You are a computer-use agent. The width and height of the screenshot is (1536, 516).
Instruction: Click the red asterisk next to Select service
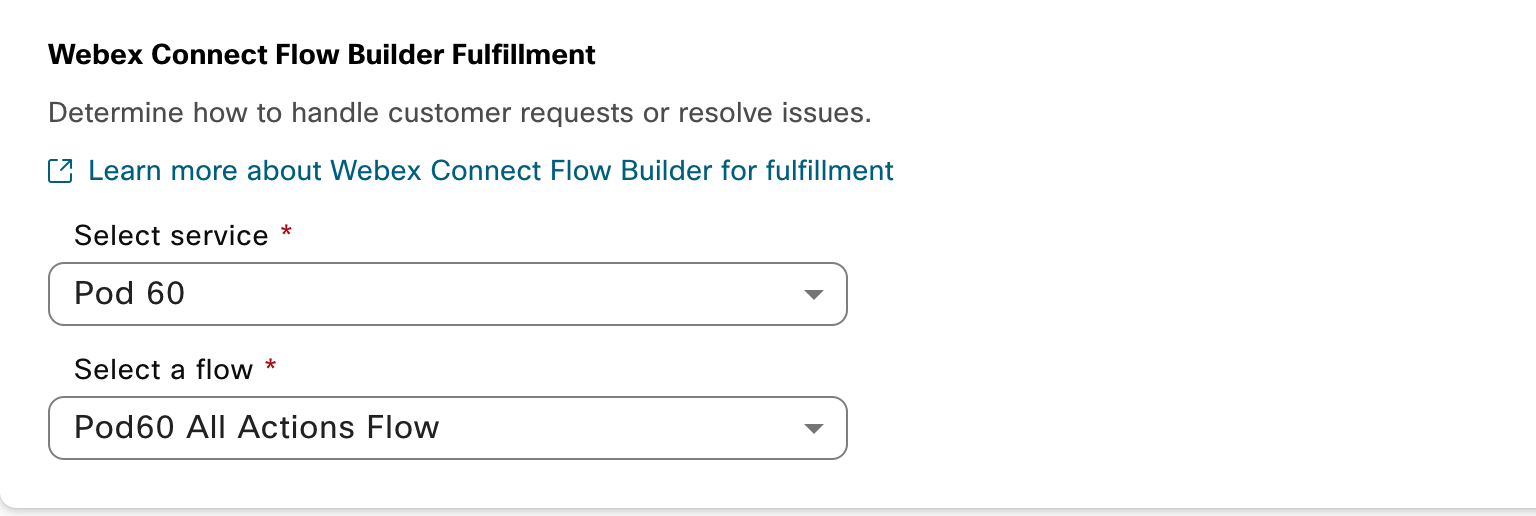click(287, 233)
